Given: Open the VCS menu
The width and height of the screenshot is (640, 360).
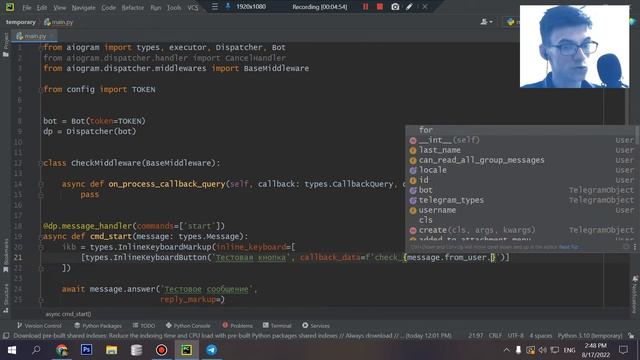Looking at the screenshot, I should pyautogui.click(x=193, y=7).
